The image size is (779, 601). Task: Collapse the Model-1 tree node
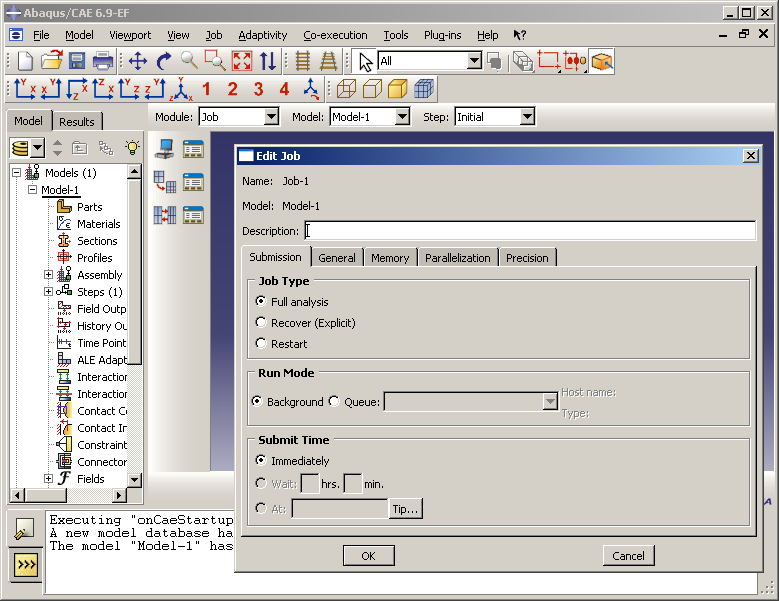click(x=32, y=190)
